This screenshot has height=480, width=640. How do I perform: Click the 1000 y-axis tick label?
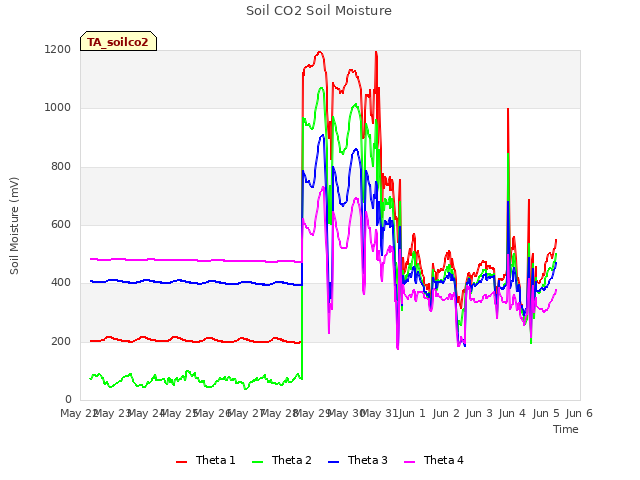(x=58, y=108)
